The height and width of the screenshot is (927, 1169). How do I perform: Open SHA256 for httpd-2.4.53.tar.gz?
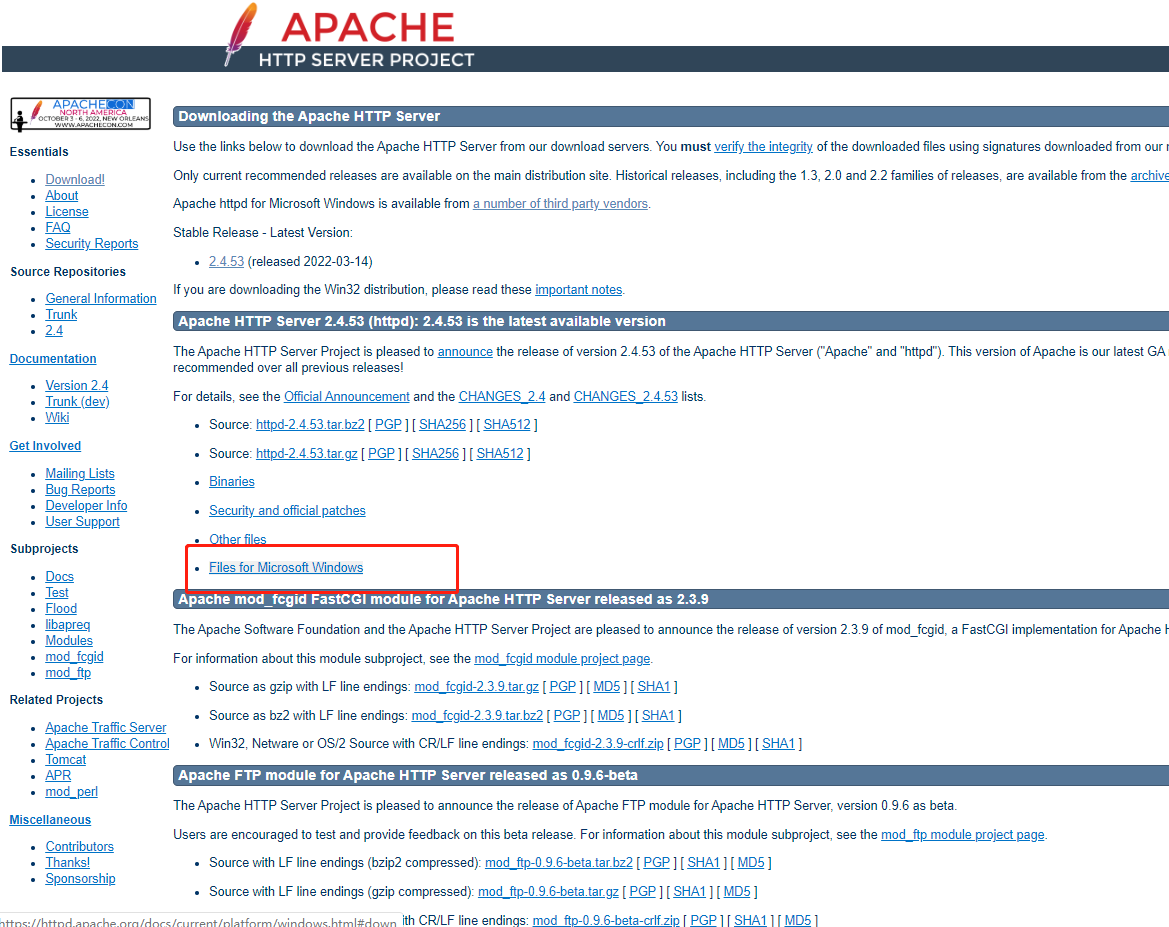tap(435, 453)
